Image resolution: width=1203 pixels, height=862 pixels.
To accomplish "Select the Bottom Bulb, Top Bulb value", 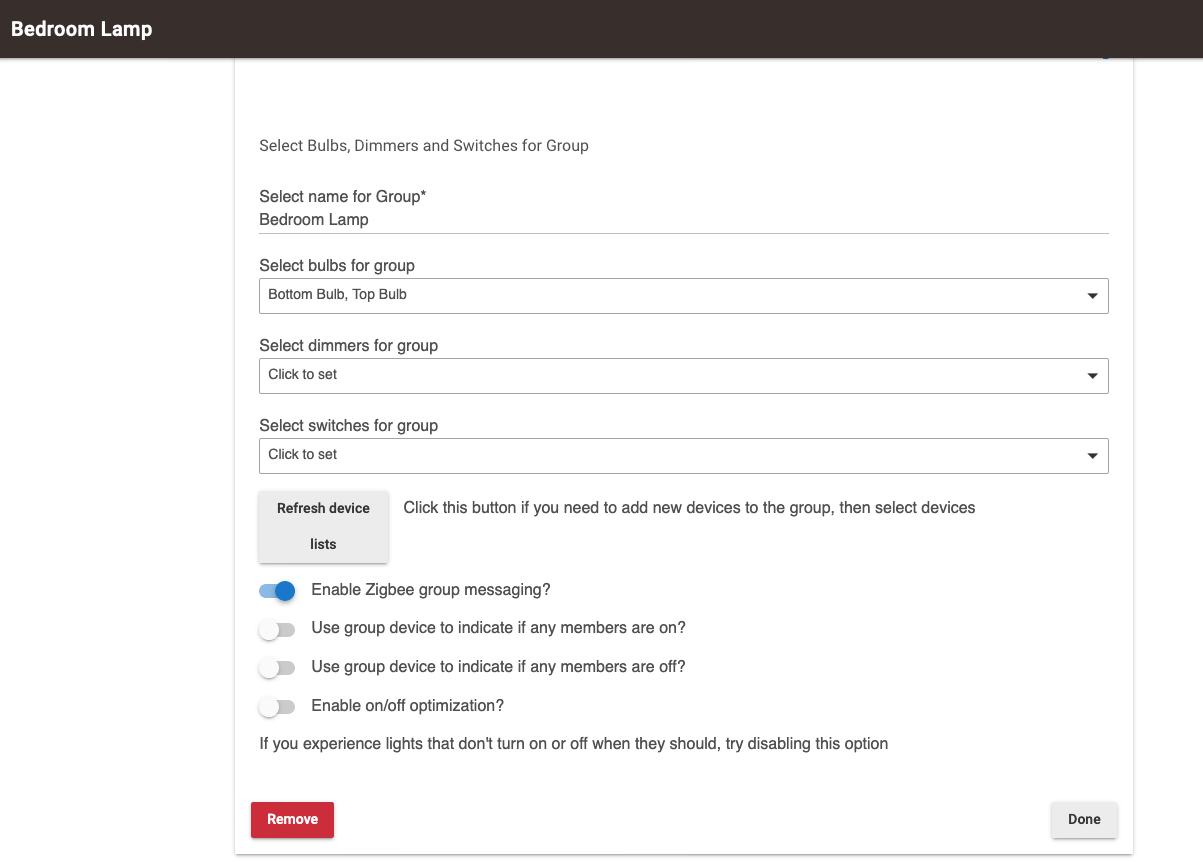I will coord(336,294).
